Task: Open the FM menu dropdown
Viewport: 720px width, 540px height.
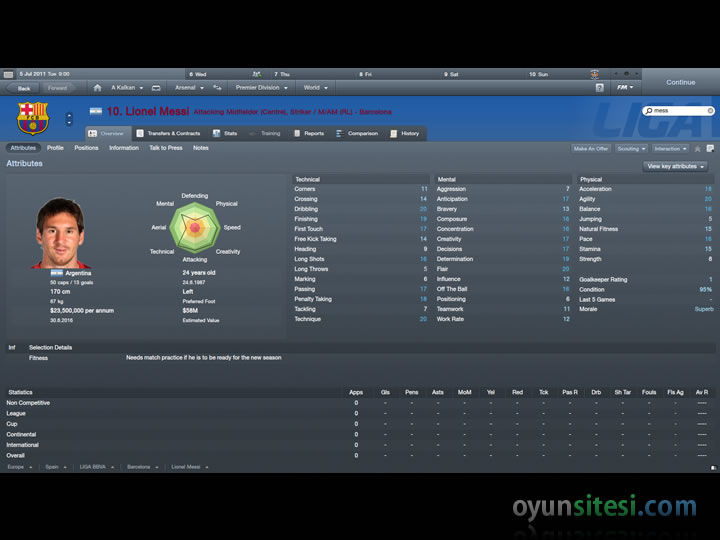Action: [x=625, y=87]
